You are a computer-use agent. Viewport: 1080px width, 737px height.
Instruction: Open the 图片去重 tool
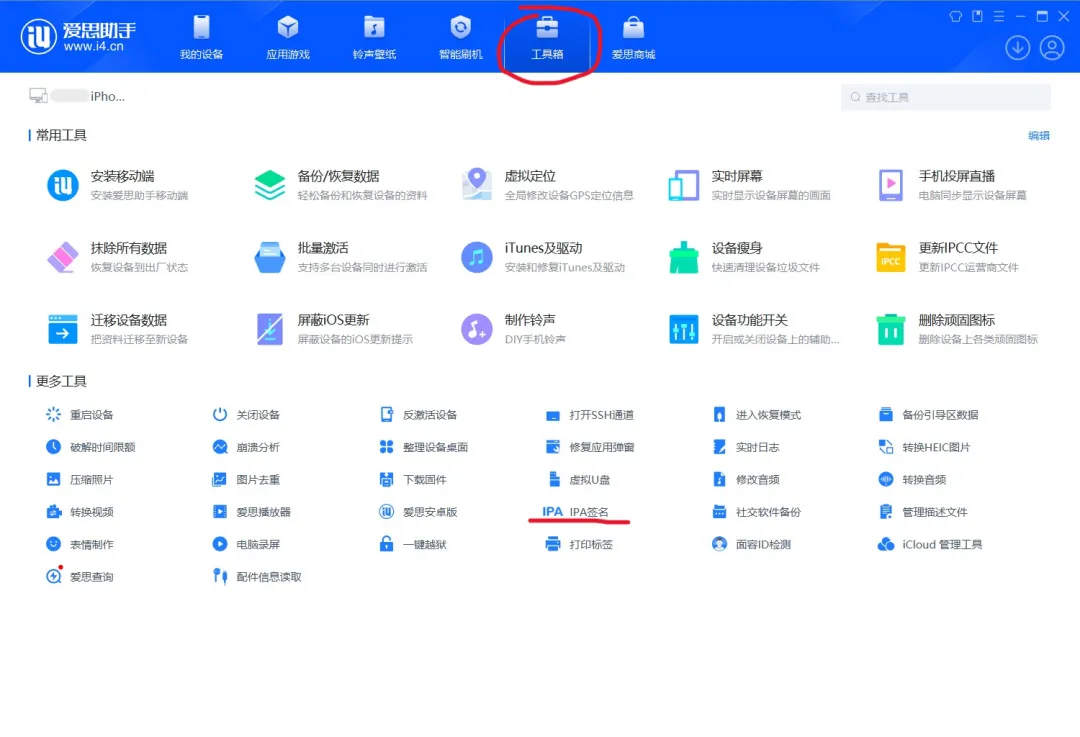pos(246,479)
